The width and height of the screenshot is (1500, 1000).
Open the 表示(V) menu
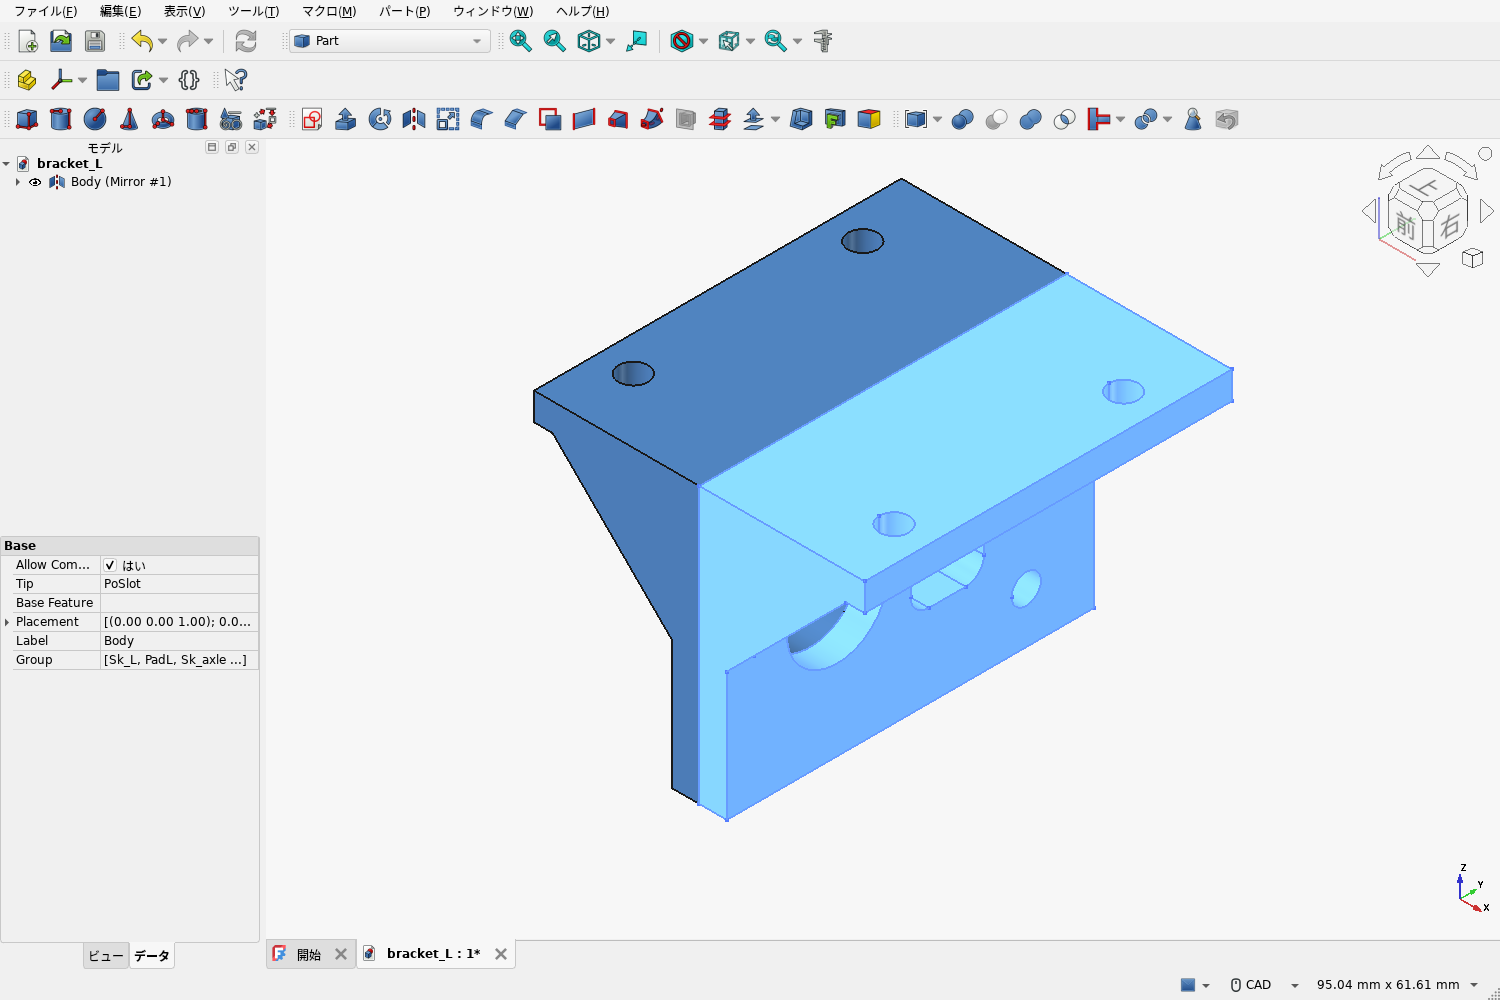(x=184, y=11)
